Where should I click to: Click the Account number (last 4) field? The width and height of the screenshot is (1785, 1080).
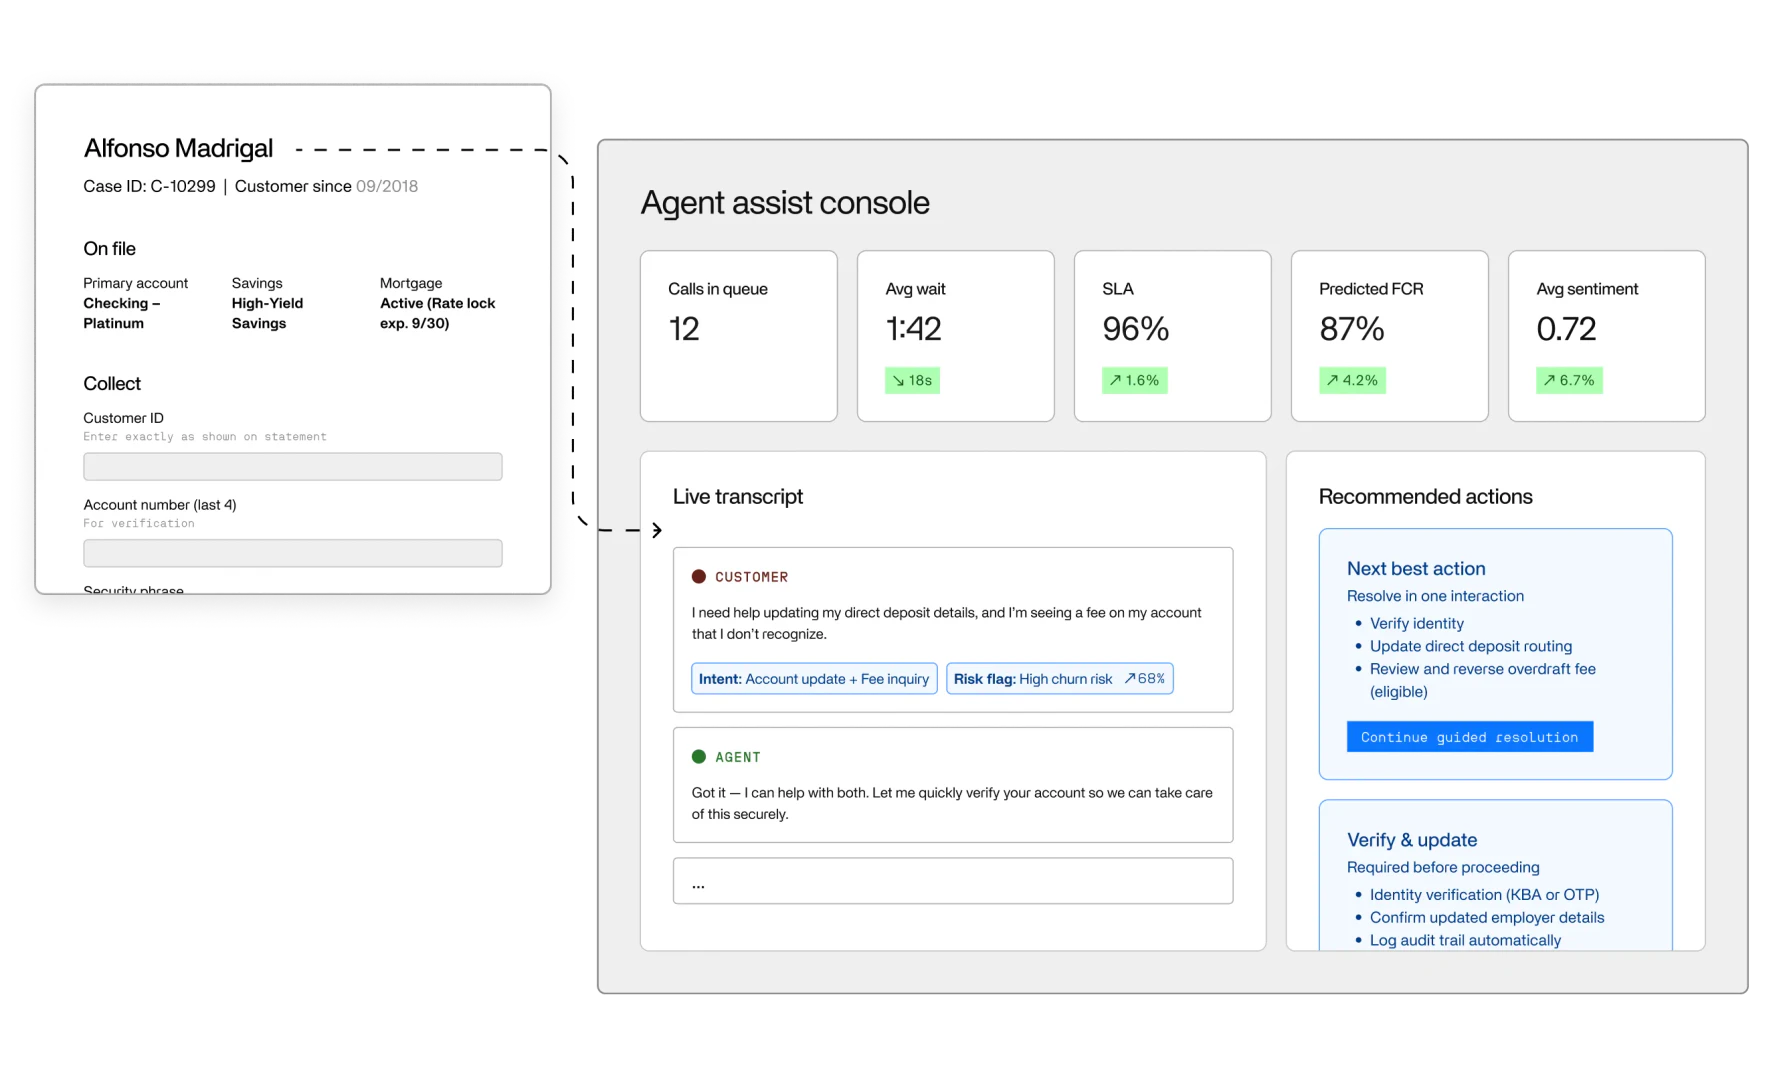[292, 553]
